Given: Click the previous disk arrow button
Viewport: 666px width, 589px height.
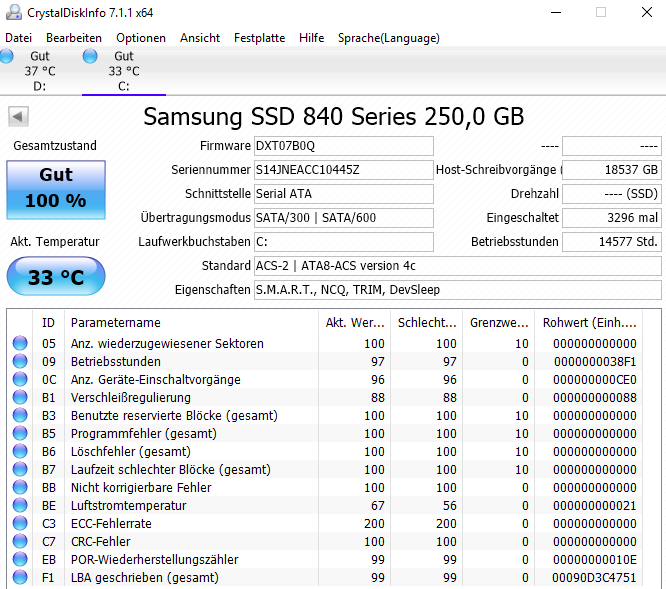Looking at the screenshot, I should coord(18,116).
